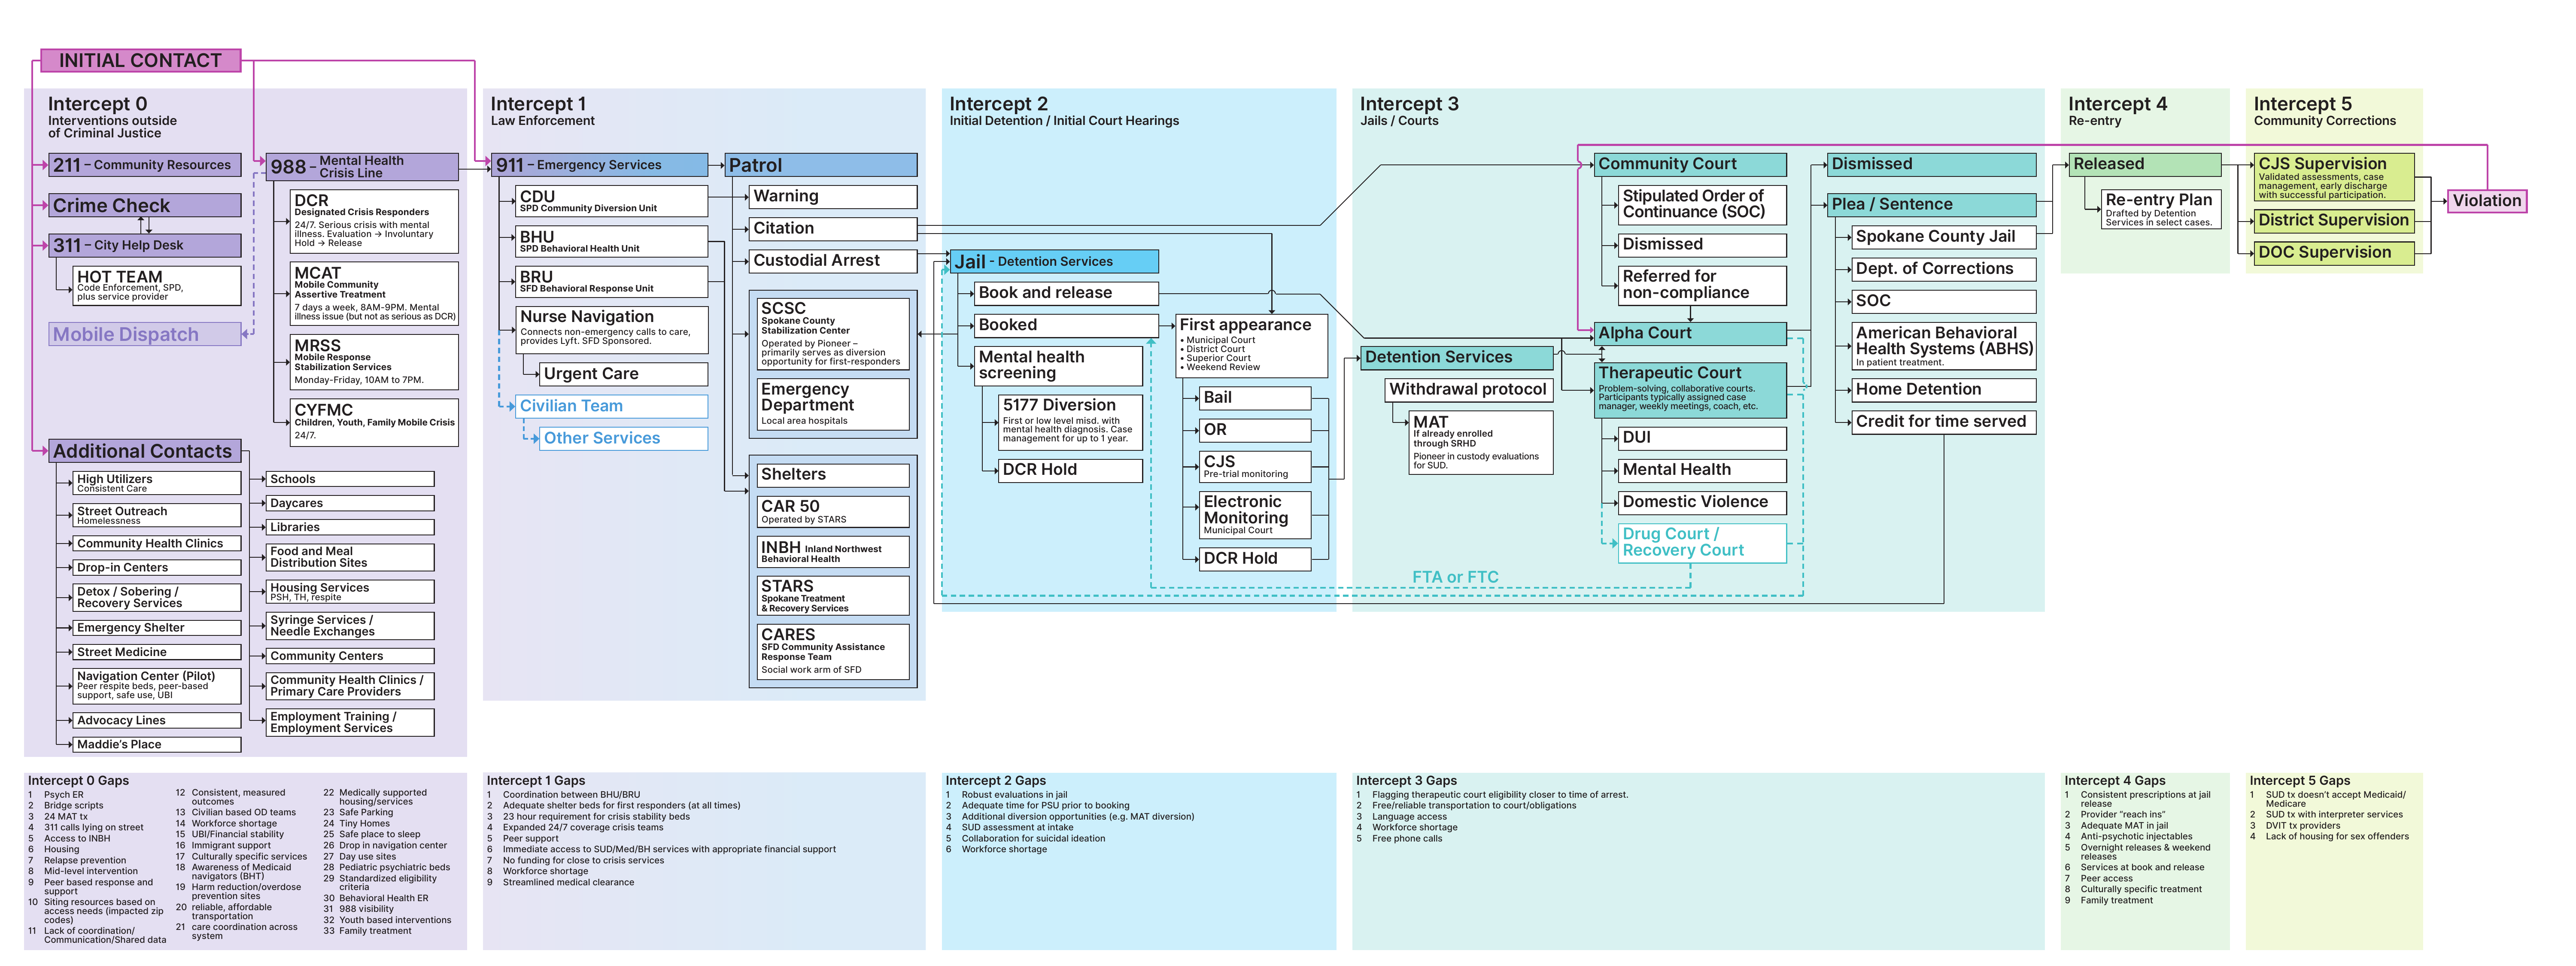2576x966 pixels.
Task: Click the Civilian Team box
Action: 612,406
